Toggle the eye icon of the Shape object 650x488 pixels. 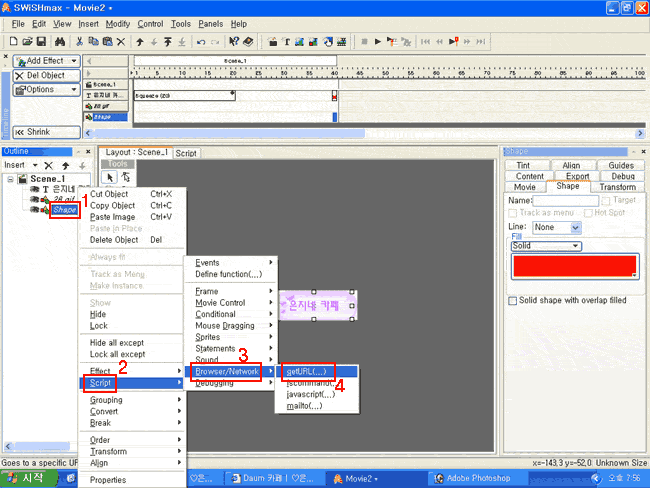[35, 209]
